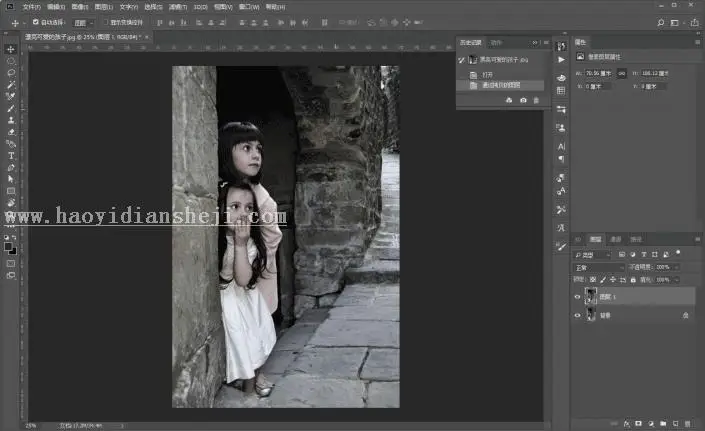Set history brush source beside snapshot

tap(461, 60)
